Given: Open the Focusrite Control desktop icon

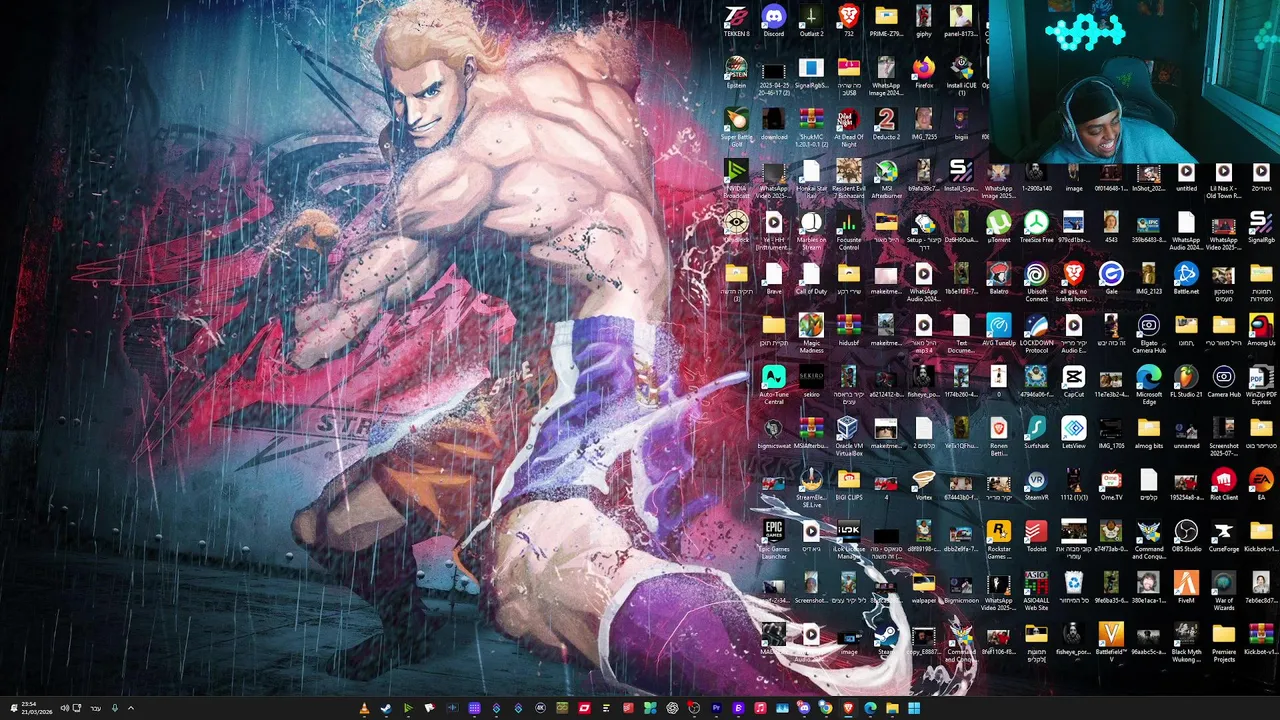Looking at the screenshot, I should 848,231.
